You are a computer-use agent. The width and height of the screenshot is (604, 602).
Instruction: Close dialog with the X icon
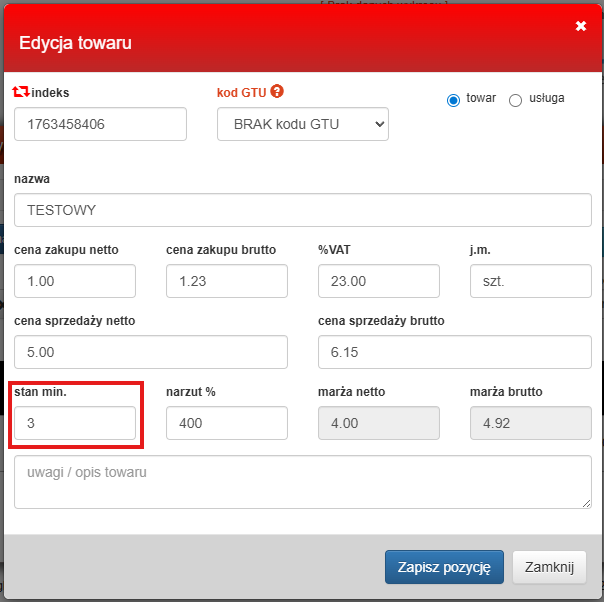(x=581, y=26)
